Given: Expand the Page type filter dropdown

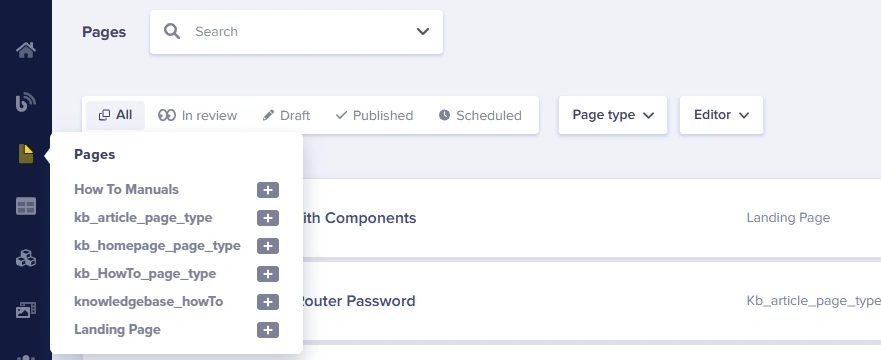Looking at the screenshot, I should 613,115.
